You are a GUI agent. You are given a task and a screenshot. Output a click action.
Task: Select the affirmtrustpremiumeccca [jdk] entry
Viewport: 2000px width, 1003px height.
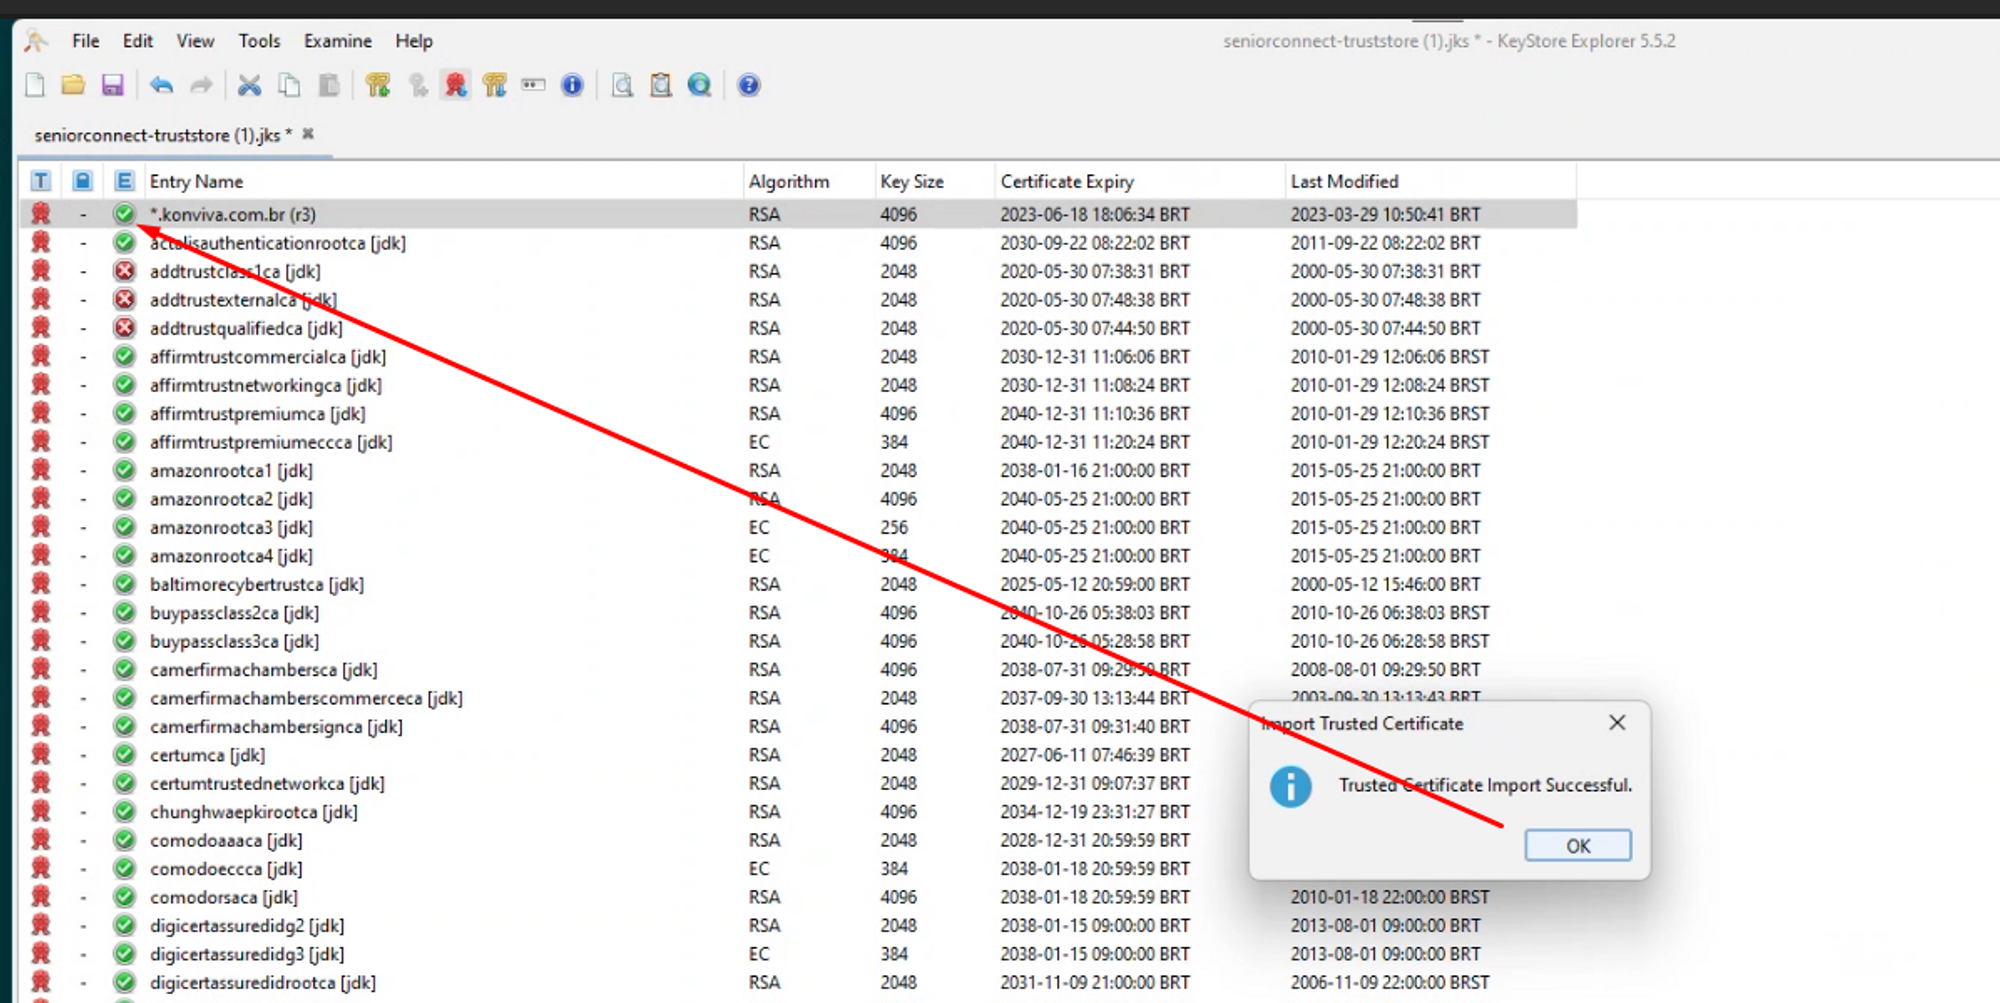[798, 442]
